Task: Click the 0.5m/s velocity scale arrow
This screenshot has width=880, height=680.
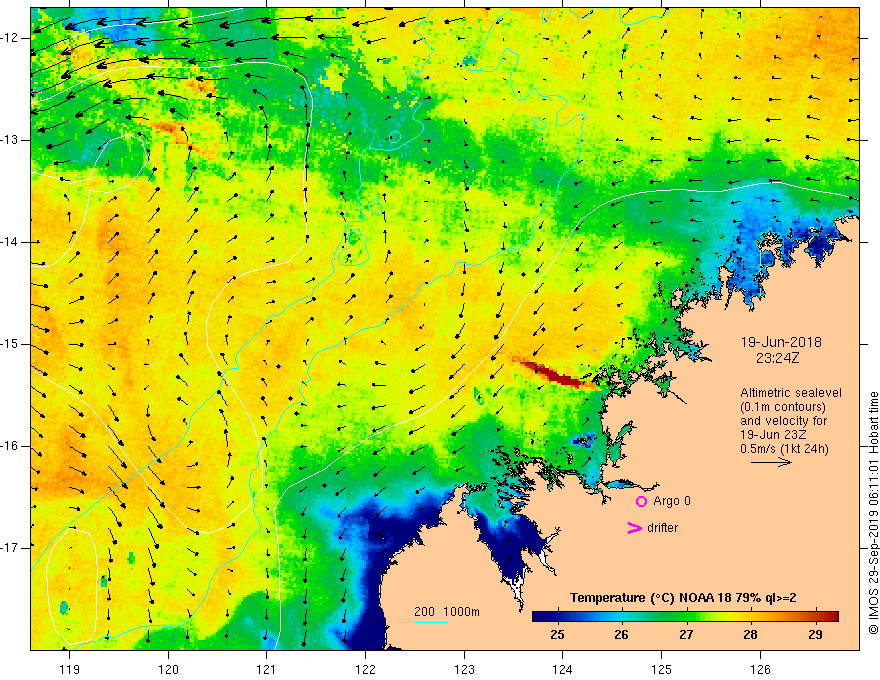Action: click(x=771, y=462)
